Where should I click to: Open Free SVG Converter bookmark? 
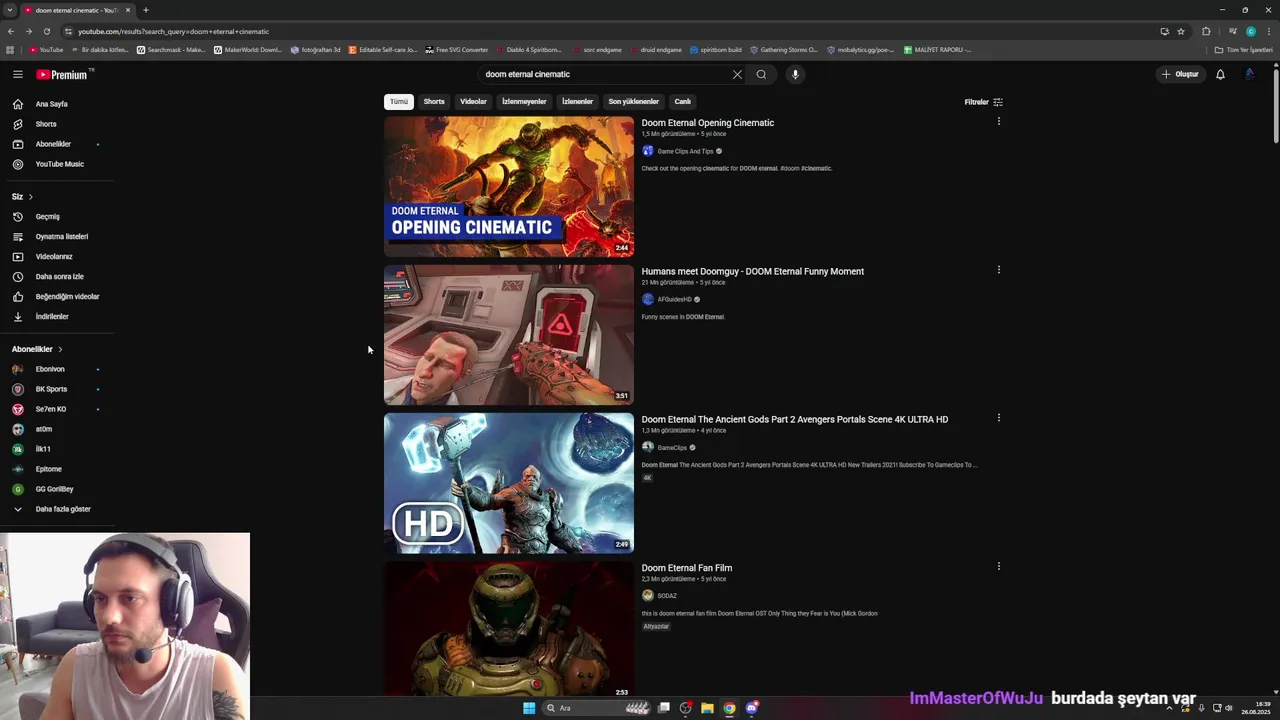pyautogui.click(x=456, y=49)
